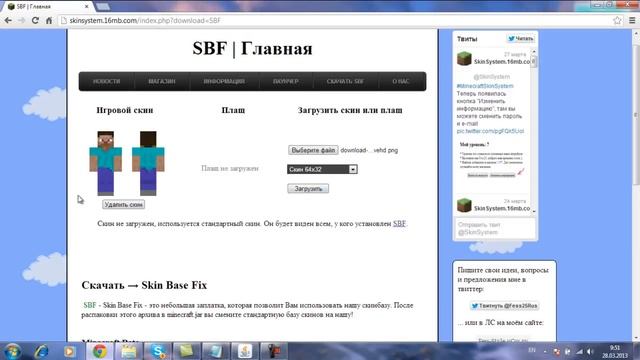Click the Твитнуть @Feax25Rus button
Viewport: 640px width, 360px height.
504,305
